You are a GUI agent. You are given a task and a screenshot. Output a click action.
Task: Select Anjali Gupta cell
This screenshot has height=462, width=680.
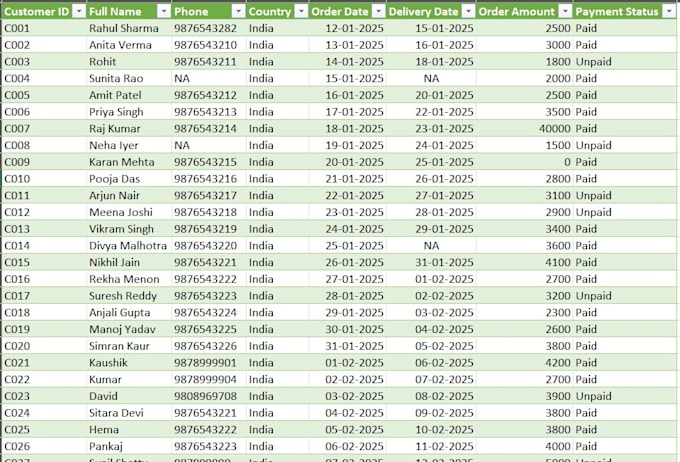coord(129,312)
